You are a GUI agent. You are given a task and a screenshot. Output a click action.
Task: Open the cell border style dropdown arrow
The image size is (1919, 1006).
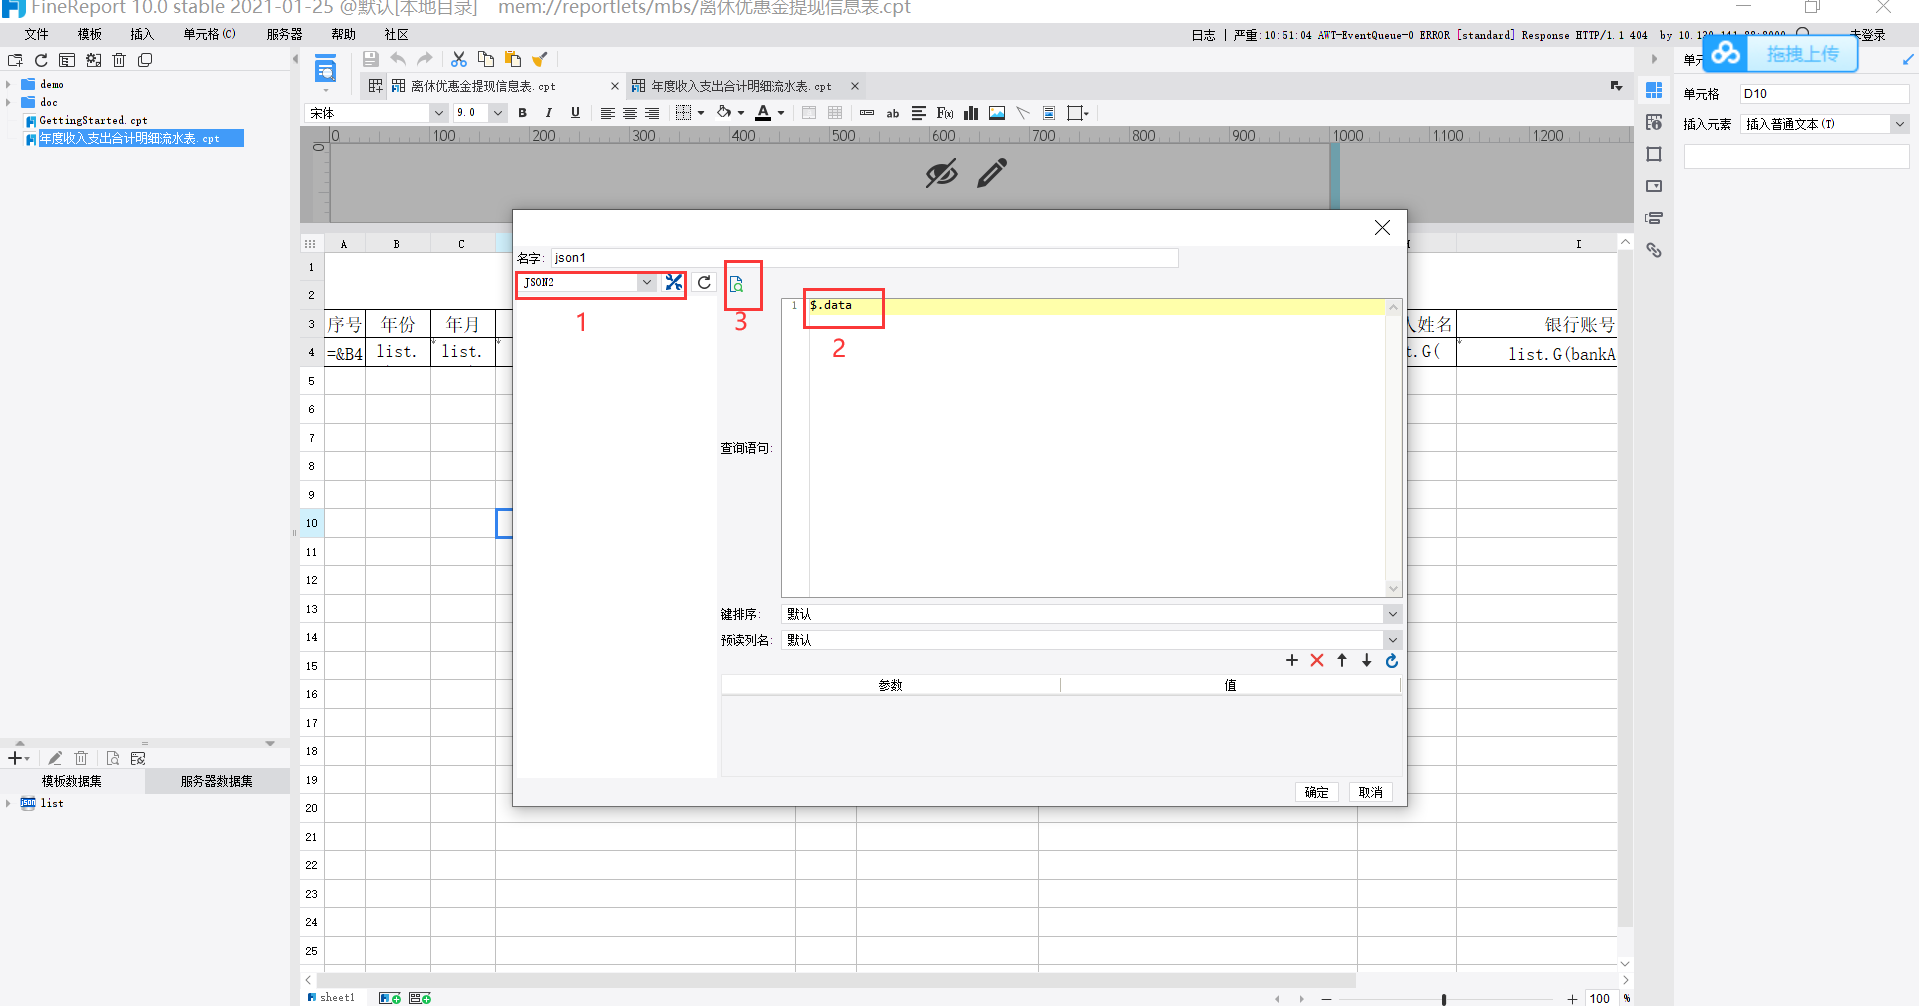(701, 113)
